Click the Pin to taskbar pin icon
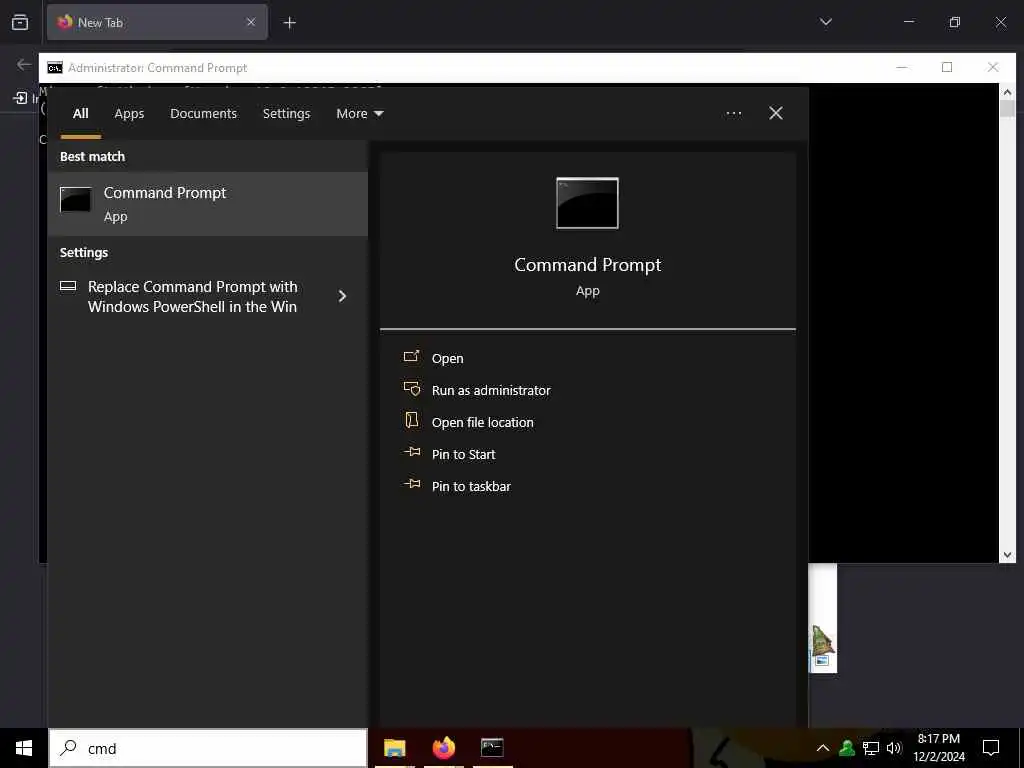The image size is (1024, 768). (x=412, y=484)
